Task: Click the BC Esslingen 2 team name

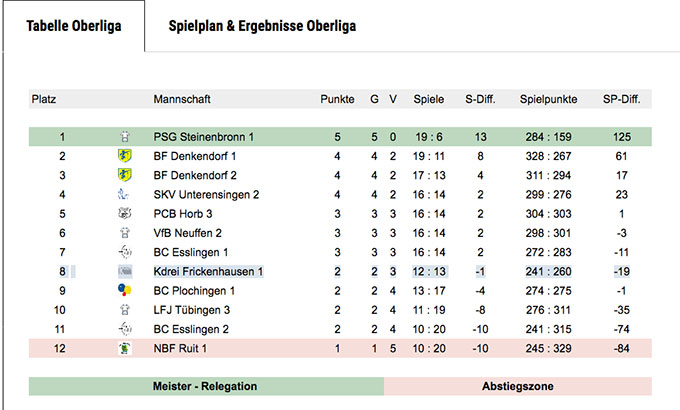Action: (x=191, y=329)
